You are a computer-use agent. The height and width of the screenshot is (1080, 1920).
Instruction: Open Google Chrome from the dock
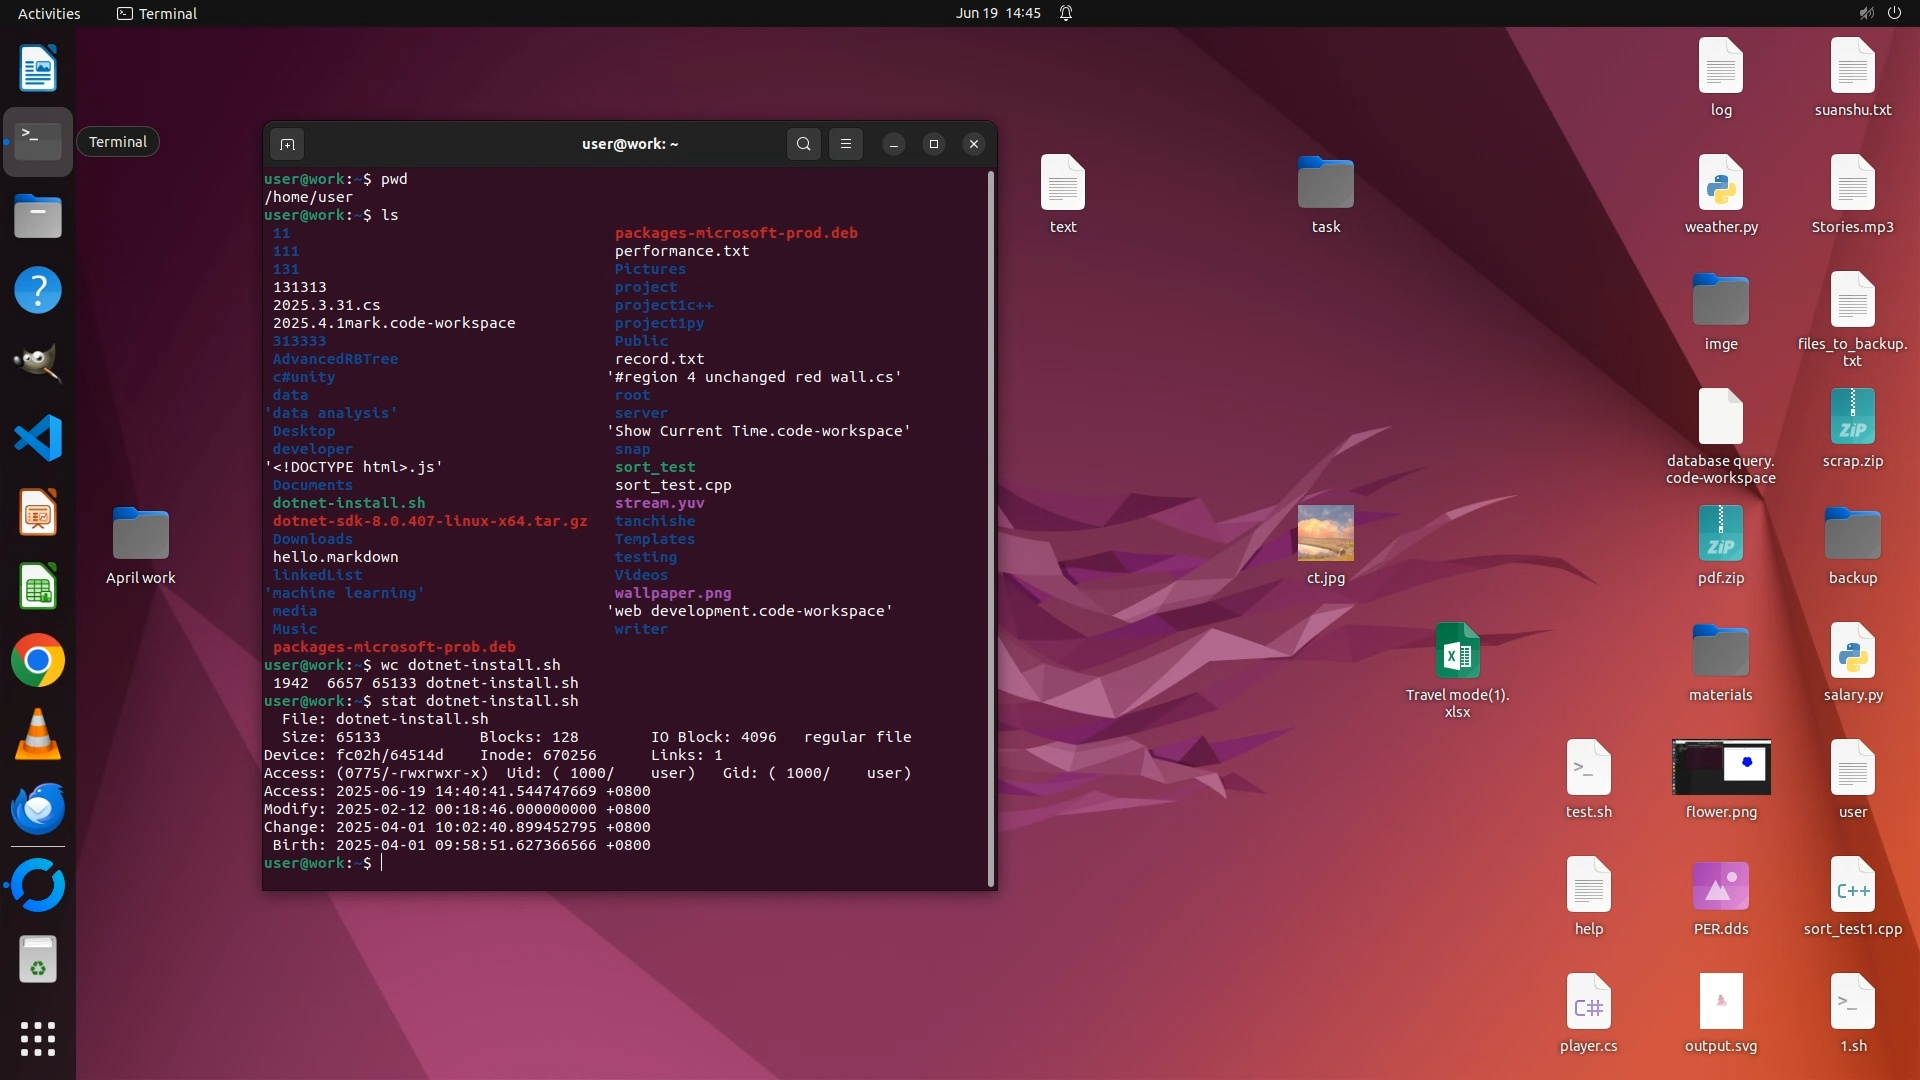tap(38, 661)
